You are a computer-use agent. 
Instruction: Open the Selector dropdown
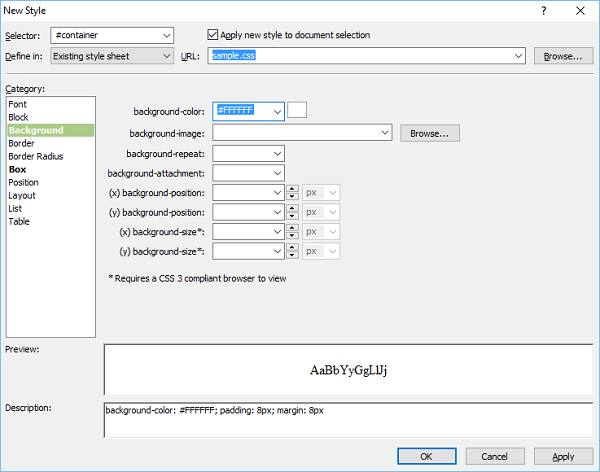coord(166,36)
